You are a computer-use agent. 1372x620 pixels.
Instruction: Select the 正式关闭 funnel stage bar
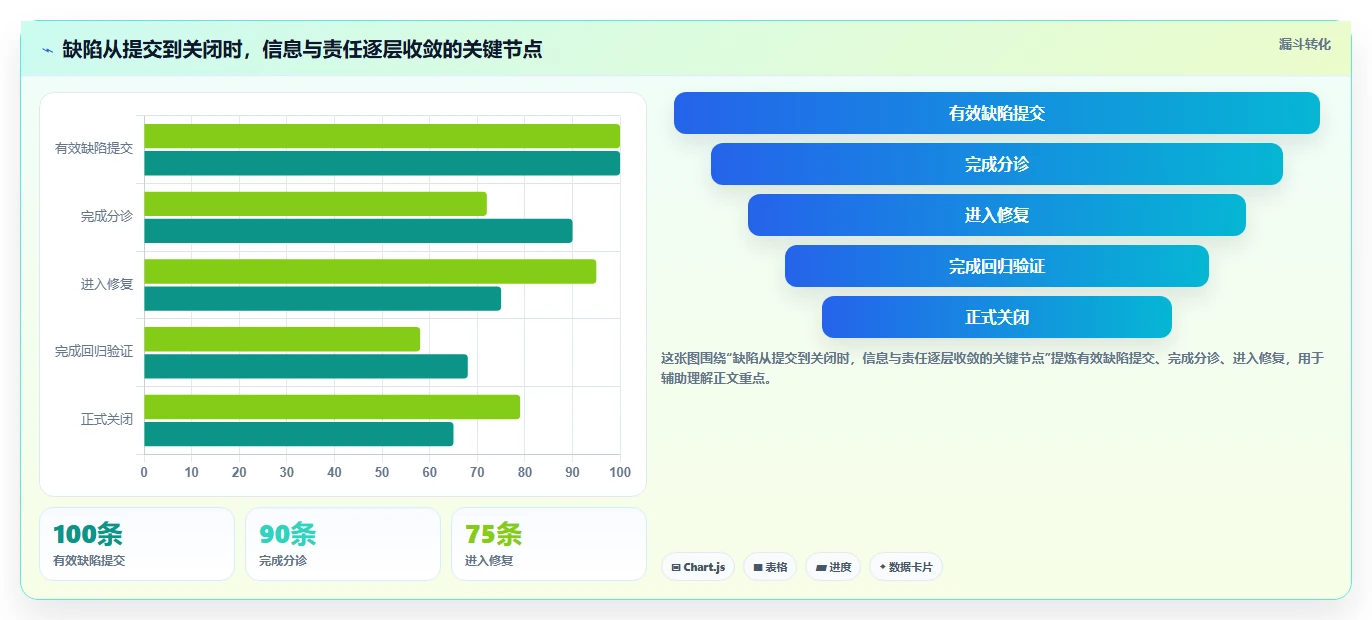997,317
